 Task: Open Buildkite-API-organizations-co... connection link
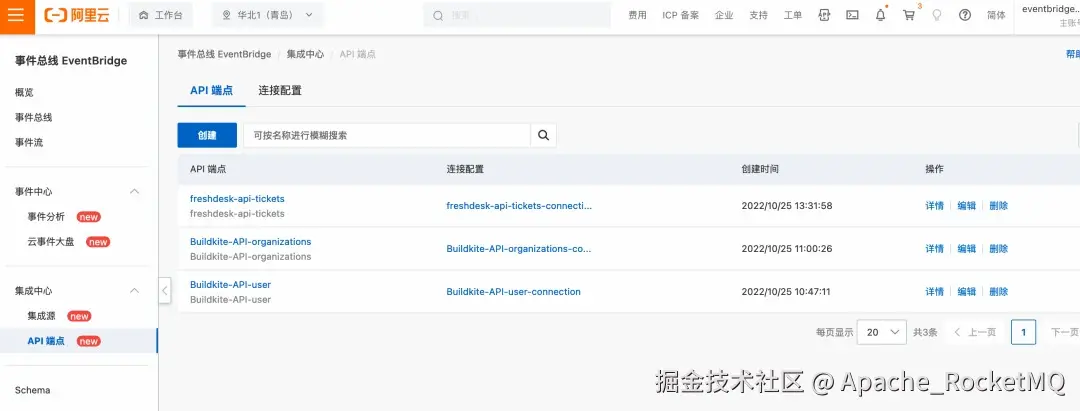pyautogui.click(x=519, y=249)
